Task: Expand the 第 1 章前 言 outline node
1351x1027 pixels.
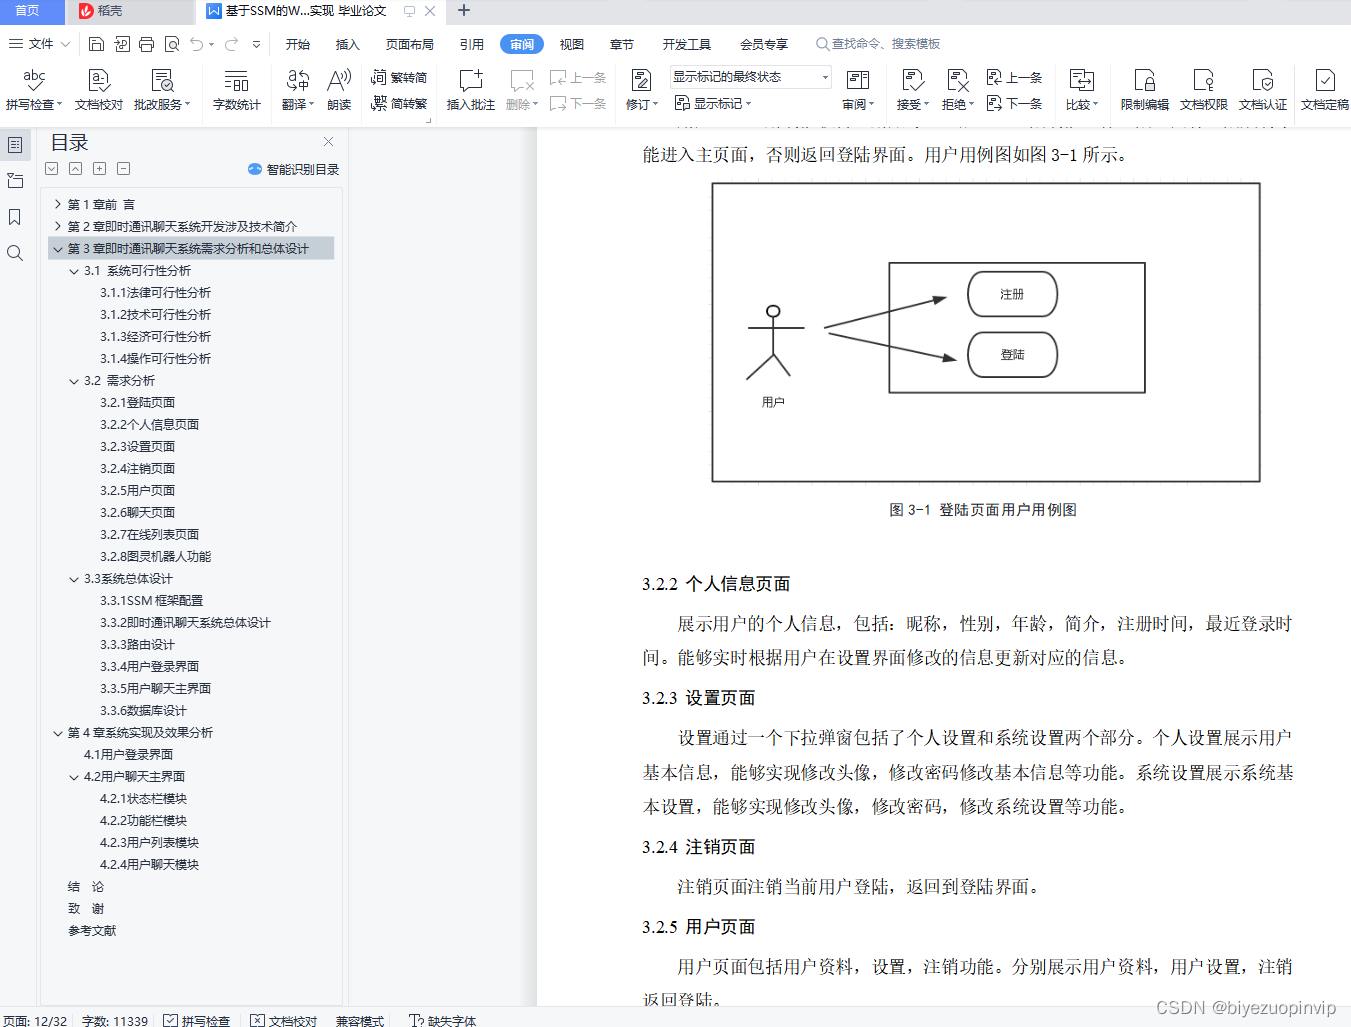Action: [x=58, y=204]
